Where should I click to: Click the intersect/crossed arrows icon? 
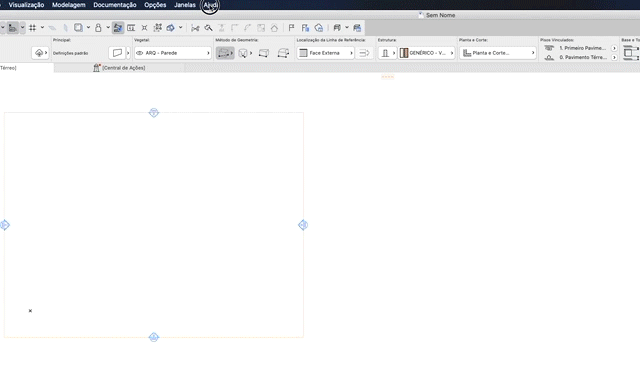coord(144,28)
